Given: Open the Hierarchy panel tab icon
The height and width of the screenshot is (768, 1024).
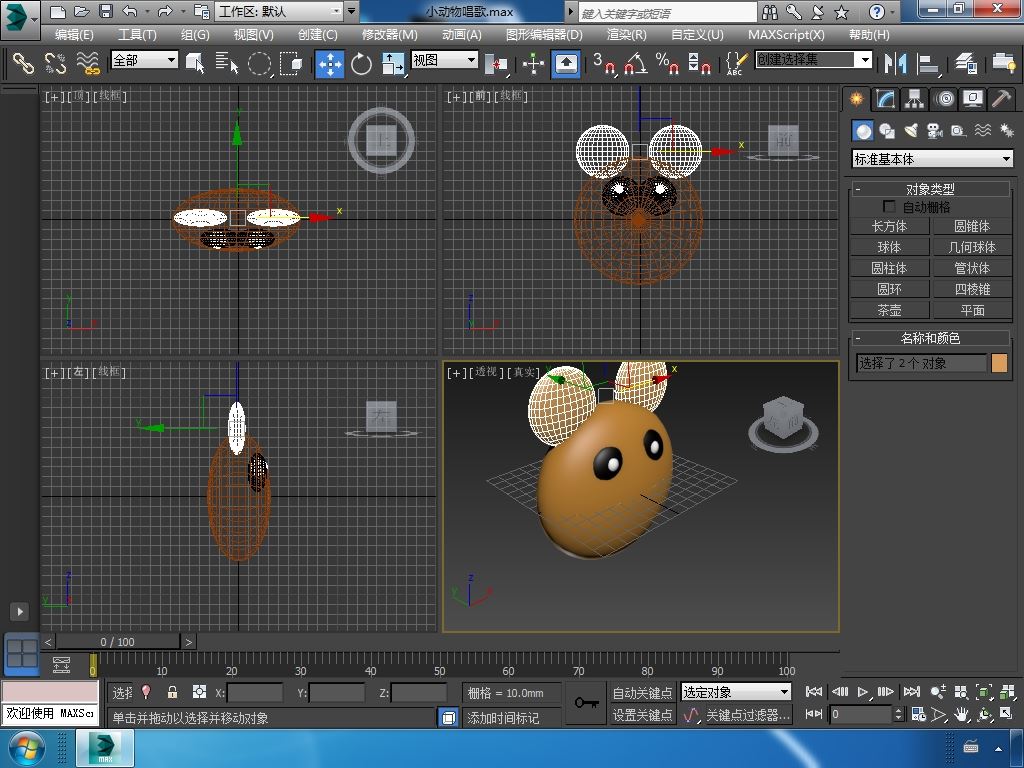Looking at the screenshot, I should coord(914,99).
